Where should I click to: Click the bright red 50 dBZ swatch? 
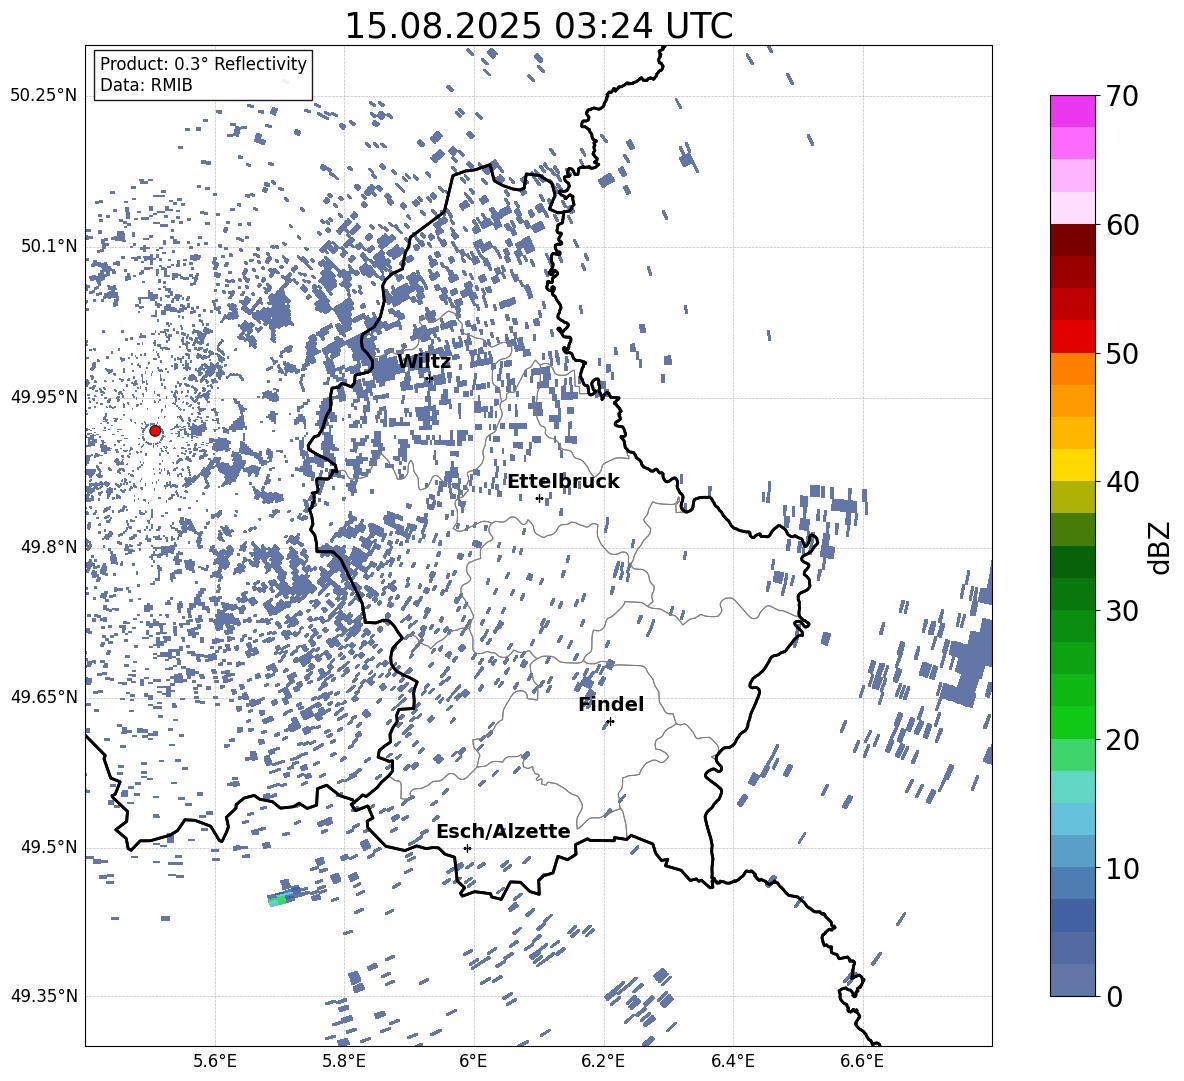(1072, 337)
